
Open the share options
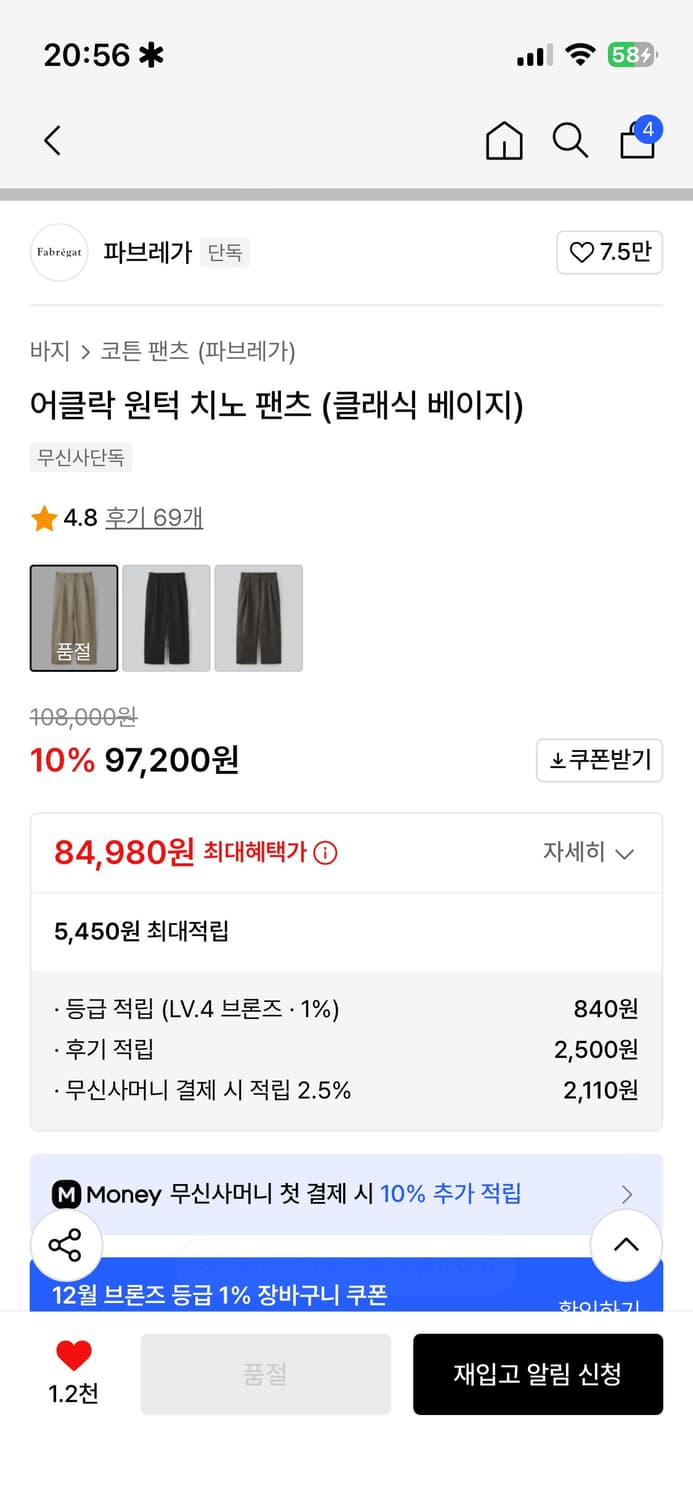pyautogui.click(x=67, y=1245)
